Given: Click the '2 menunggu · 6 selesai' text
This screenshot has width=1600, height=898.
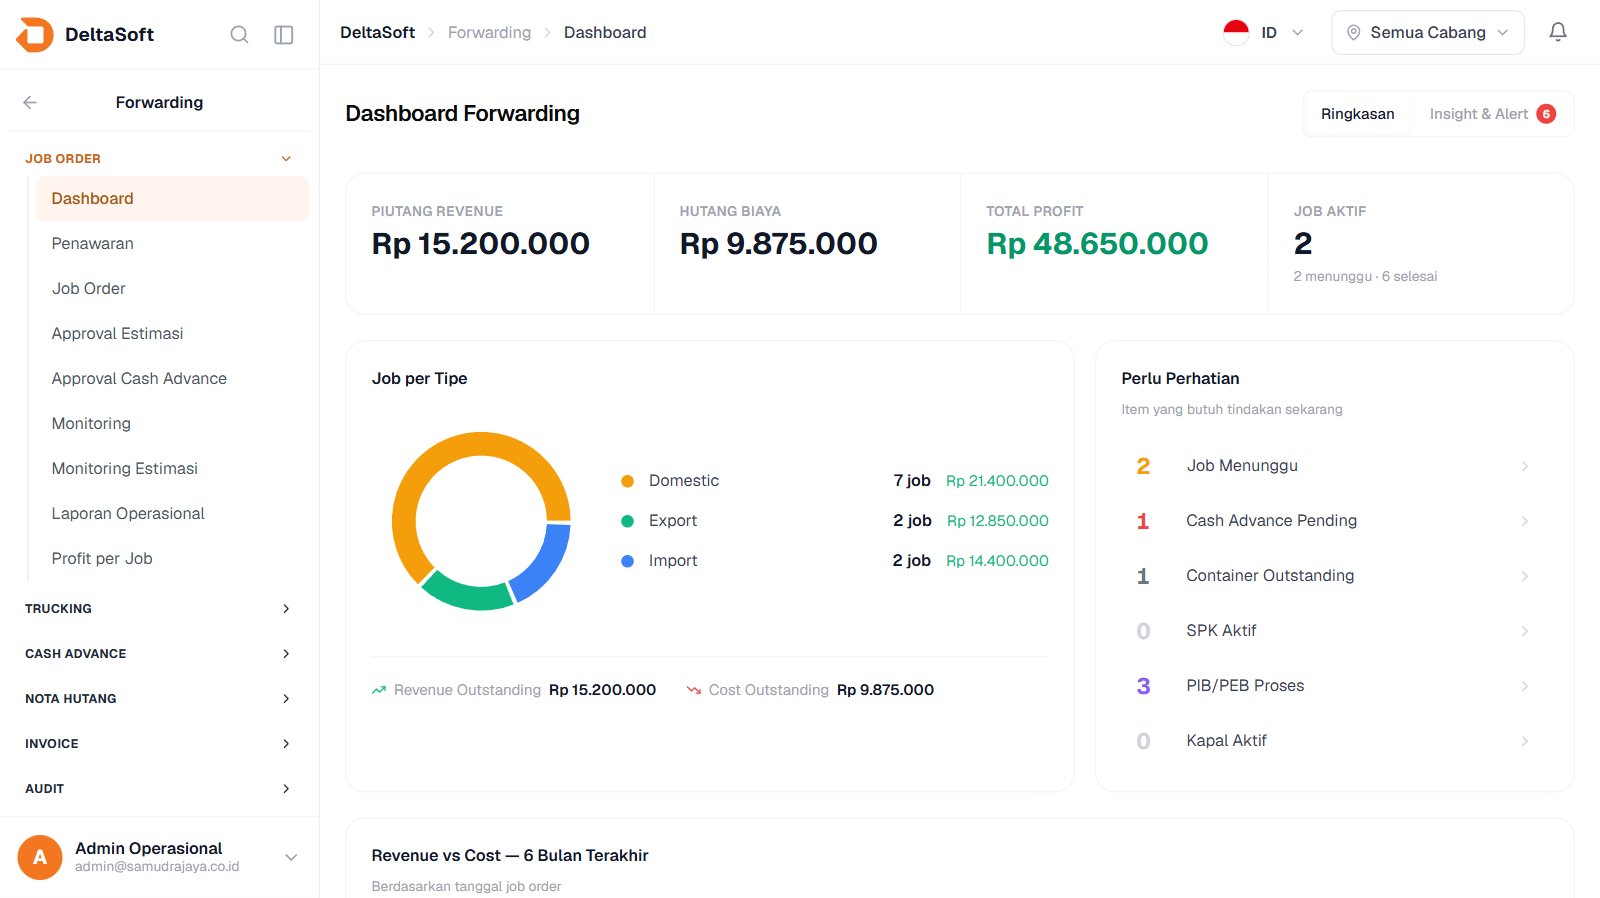Looking at the screenshot, I should click(1365, 276).
